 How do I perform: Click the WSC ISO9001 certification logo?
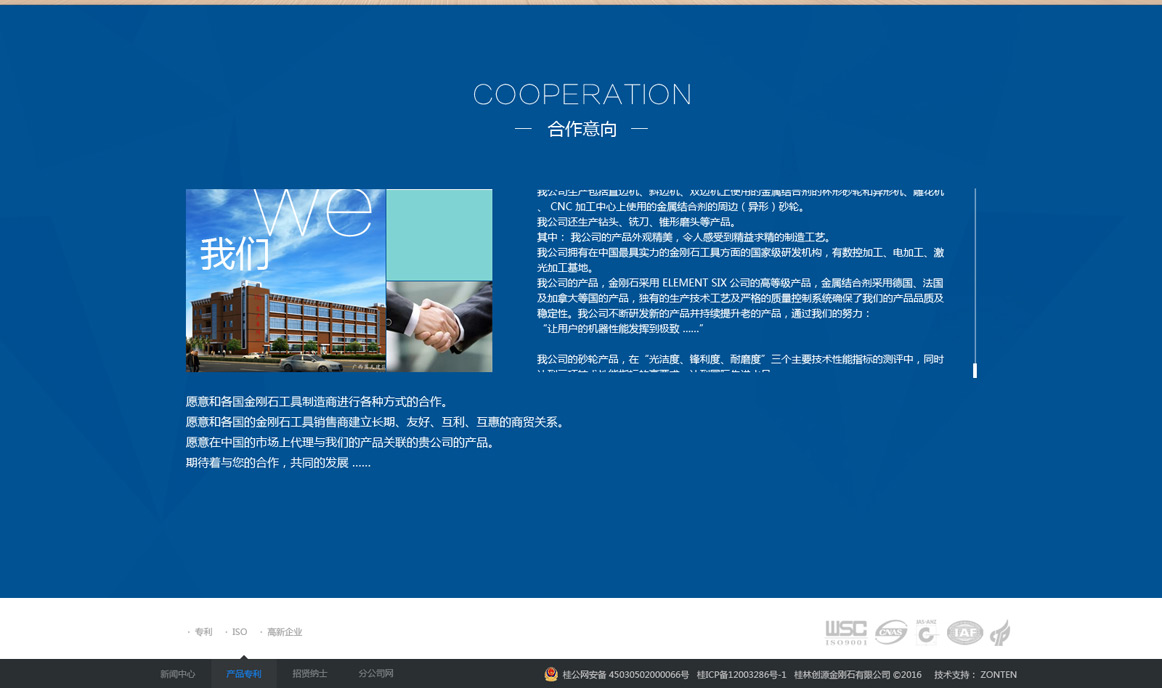(x=846, y=632)
